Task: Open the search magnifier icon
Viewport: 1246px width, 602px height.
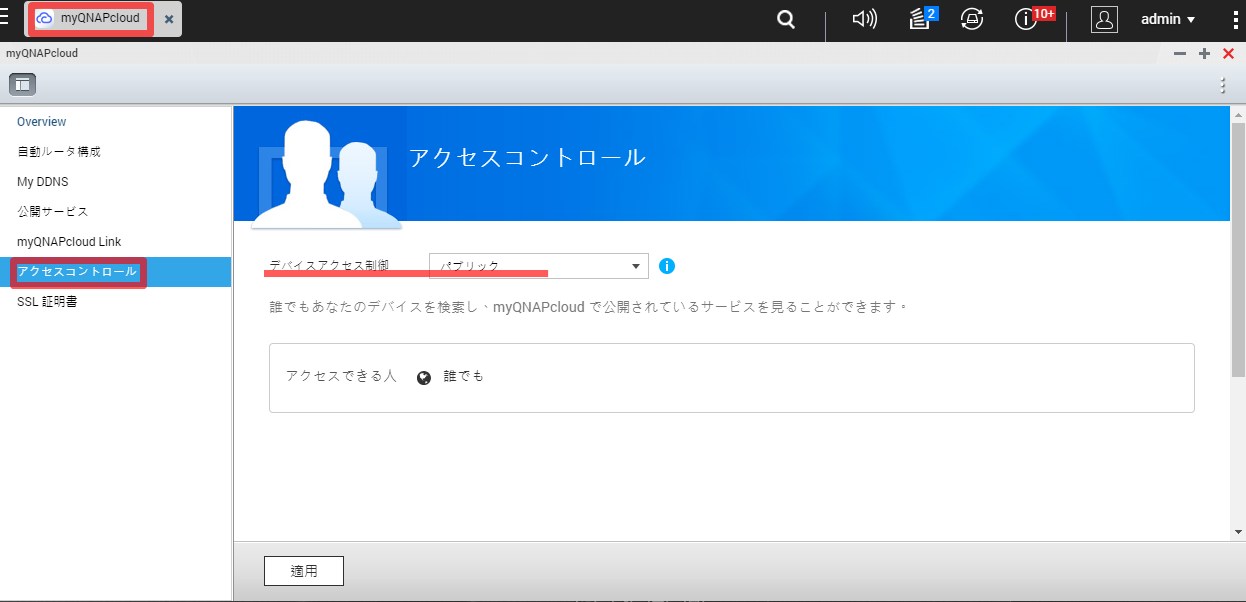Action: pos(787,19)
